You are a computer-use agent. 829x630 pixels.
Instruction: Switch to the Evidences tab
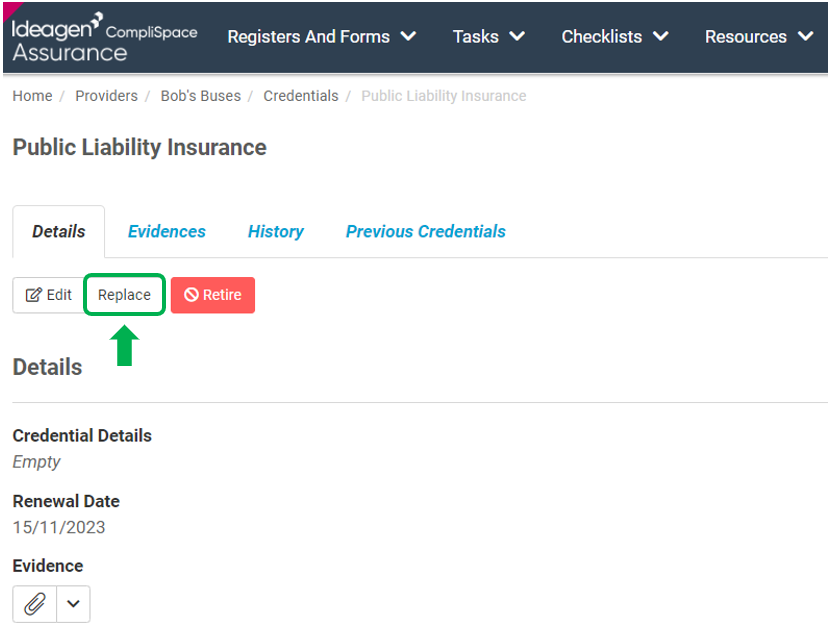(167, 231)
